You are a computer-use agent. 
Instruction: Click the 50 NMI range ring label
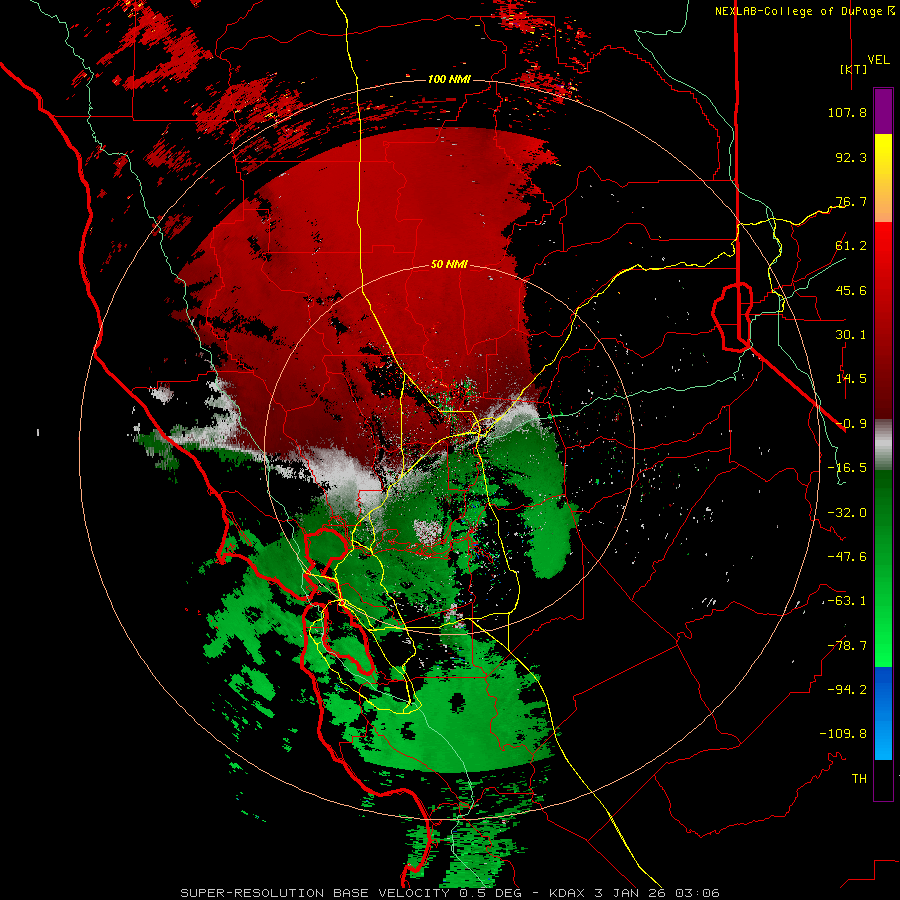[x=449, y=264]
